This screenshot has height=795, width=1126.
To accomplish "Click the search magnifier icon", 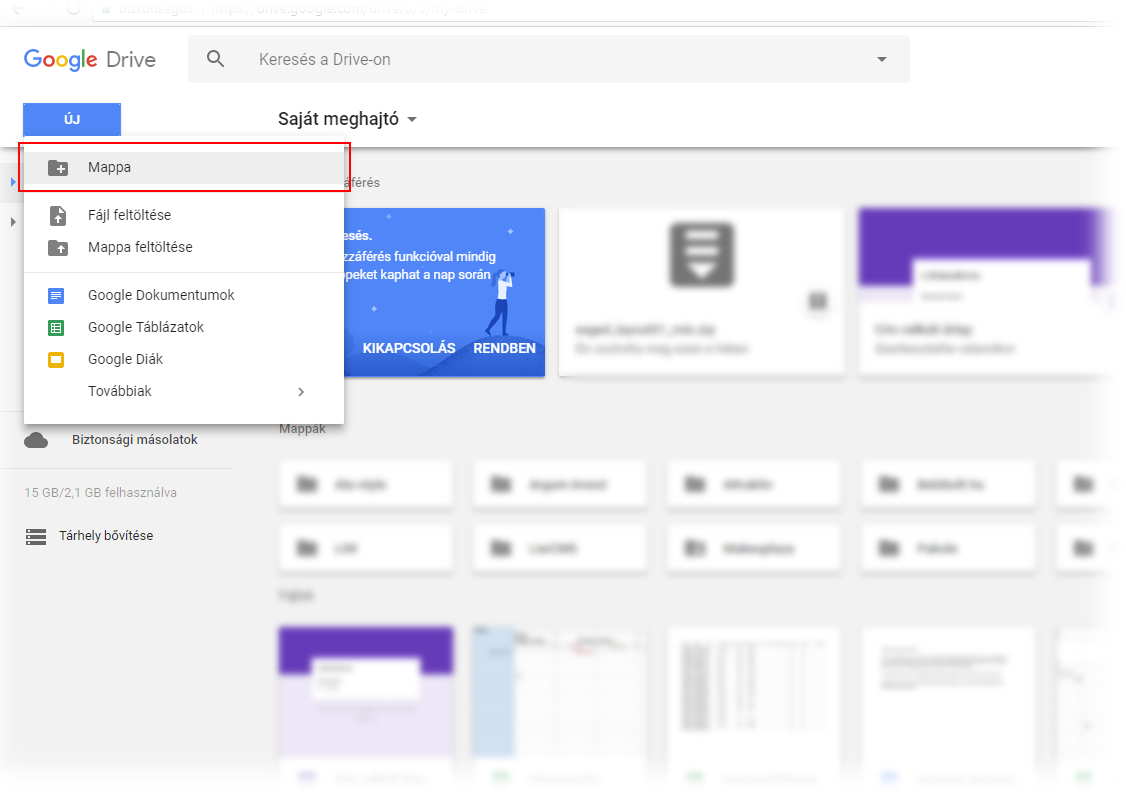I will pos(215,59).
